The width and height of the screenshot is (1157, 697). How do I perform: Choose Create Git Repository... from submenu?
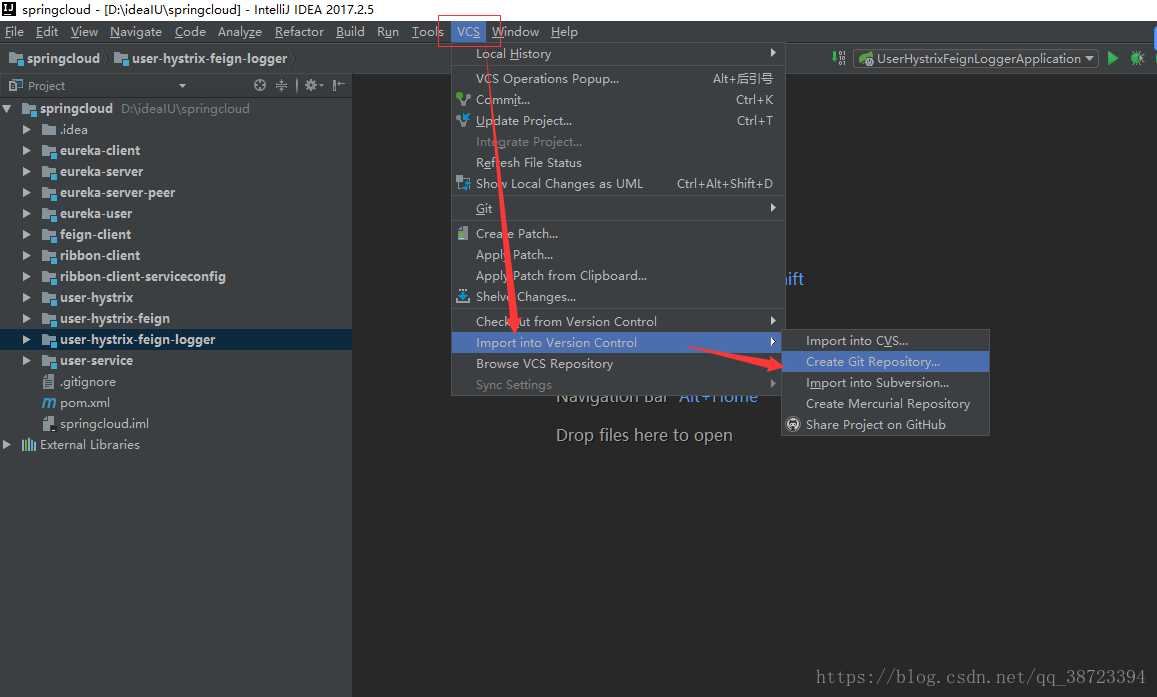885,361
